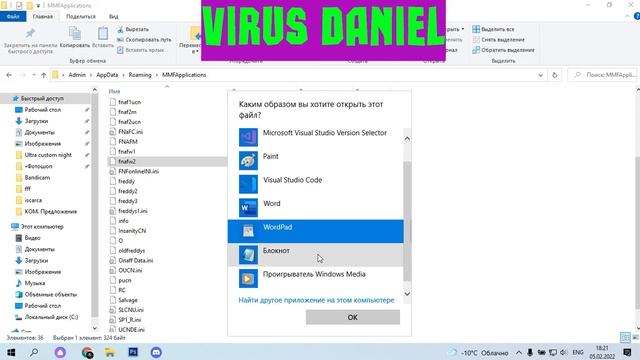
Task: Open Найти другое приложение на этом компьютере link
Action: [x=316, y=300]
